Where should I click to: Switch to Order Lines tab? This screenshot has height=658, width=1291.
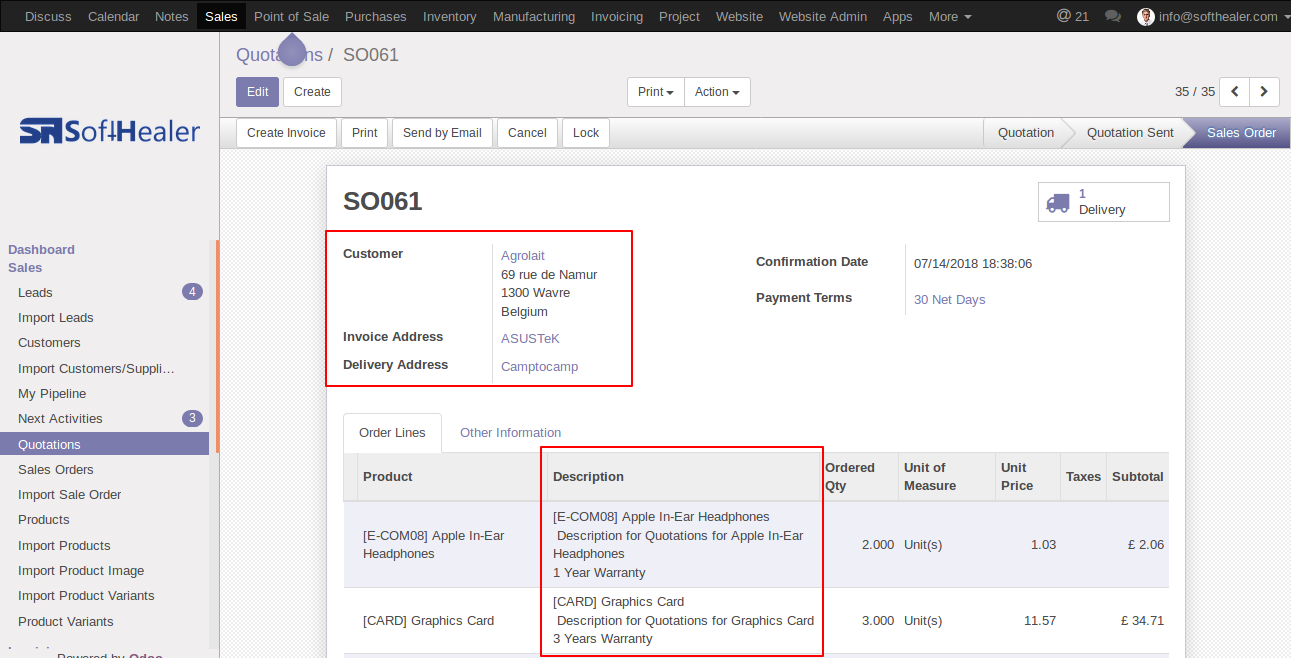(392, 432)
